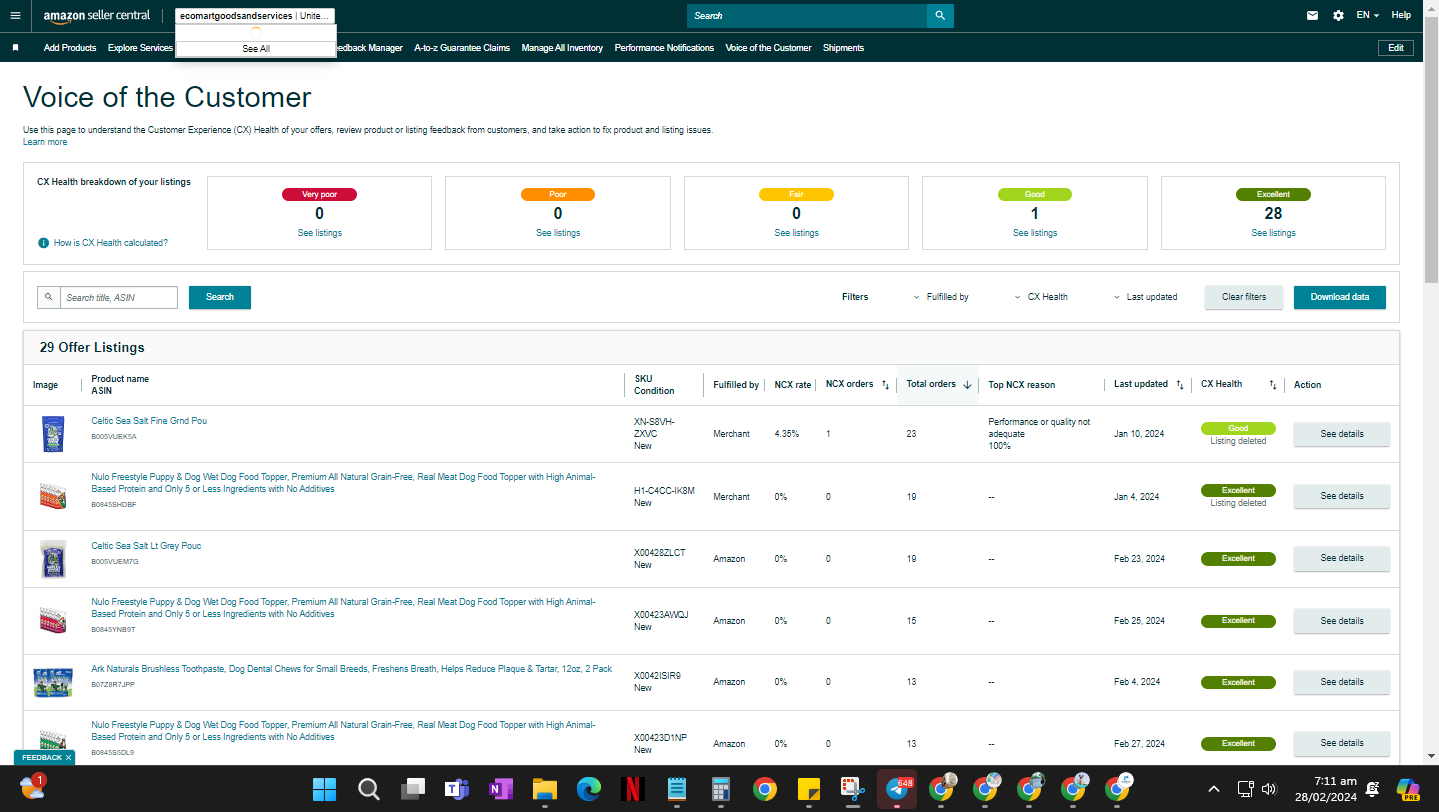Image resolution: width=1439 pixels, height=812 pixels.
Task: Open Snipping Tool from taskbar
Action: [853, 789]
